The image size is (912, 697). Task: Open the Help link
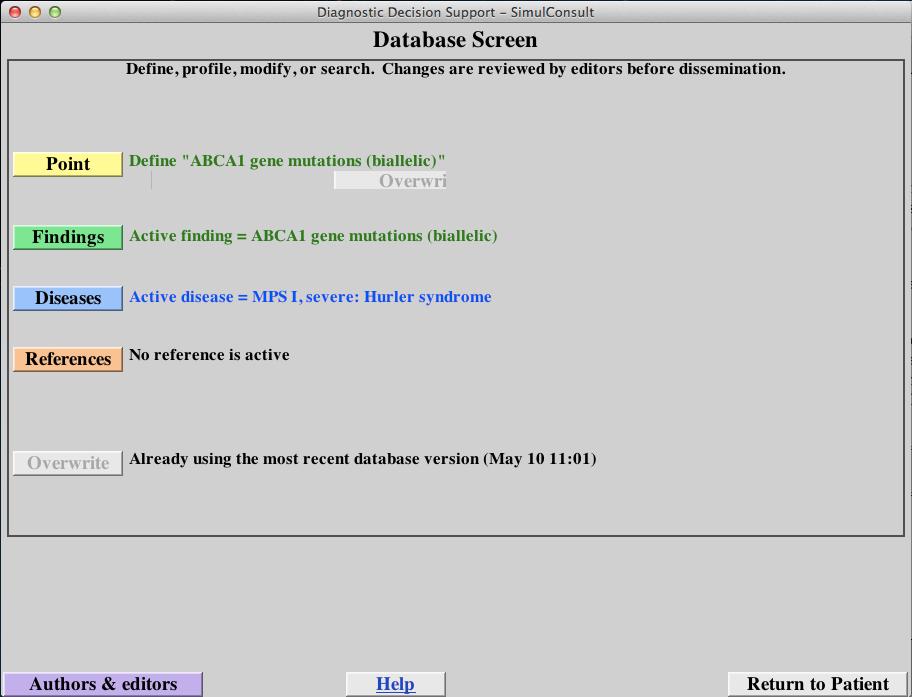395,684
